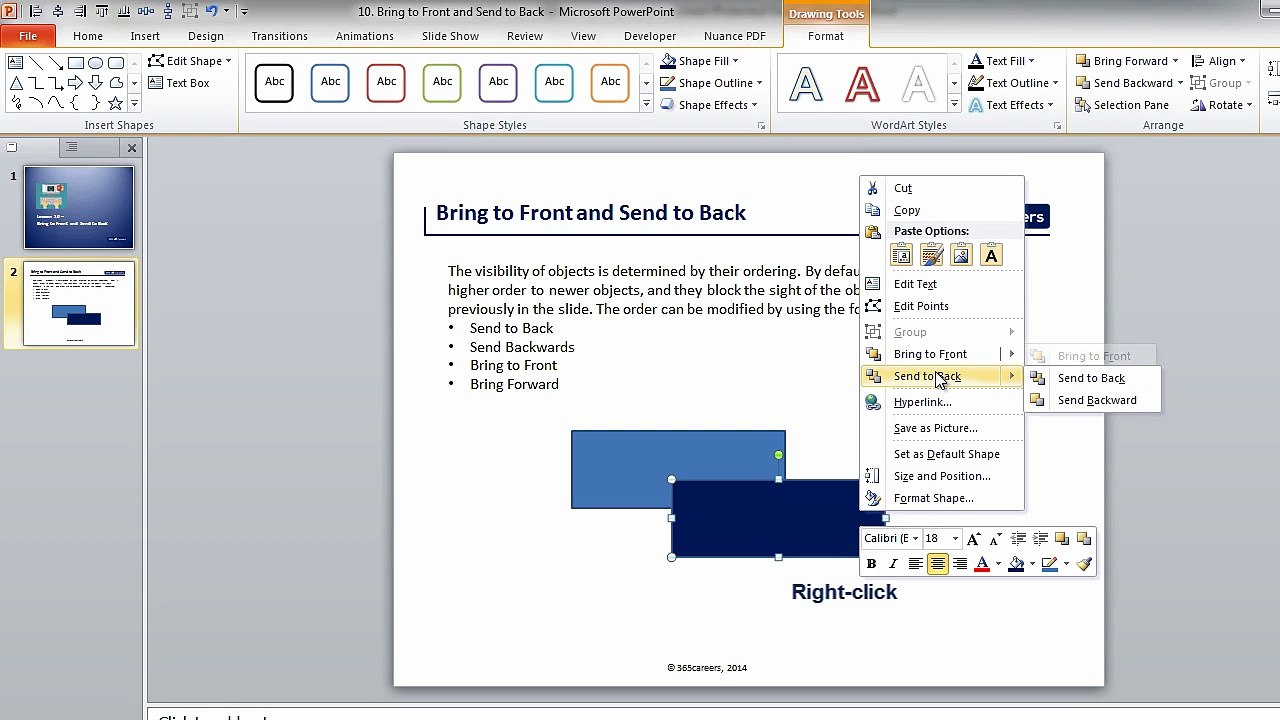The height and width of the screenshot is (720, 1280).
Task: Click Grow Font icon in mini toolbar
Action: coord(974,539)
